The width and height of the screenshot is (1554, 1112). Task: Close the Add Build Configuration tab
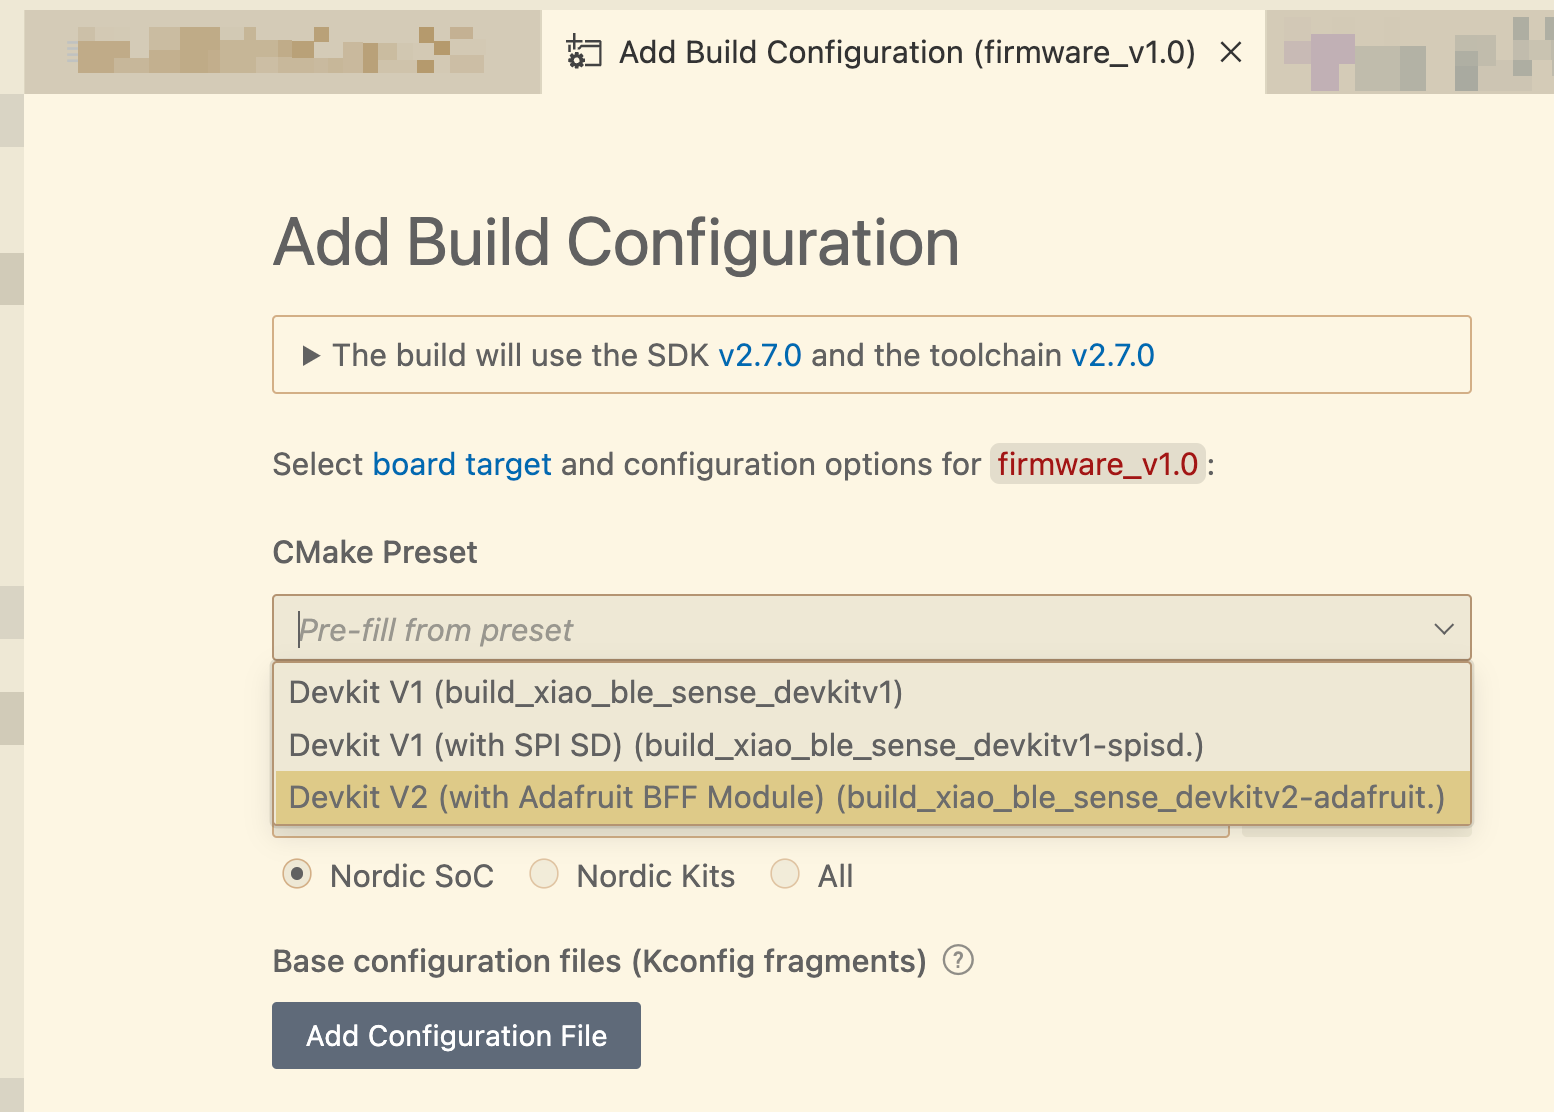point(1231,52)
